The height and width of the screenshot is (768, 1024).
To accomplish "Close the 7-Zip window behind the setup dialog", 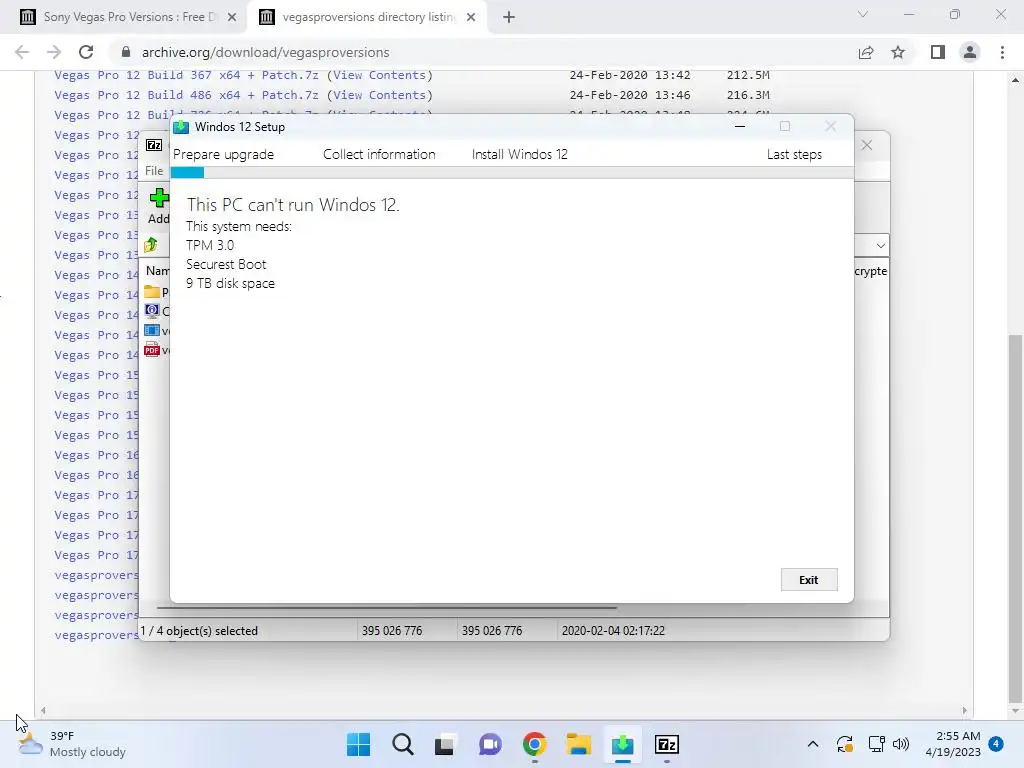I will click(x=867, y=145).
